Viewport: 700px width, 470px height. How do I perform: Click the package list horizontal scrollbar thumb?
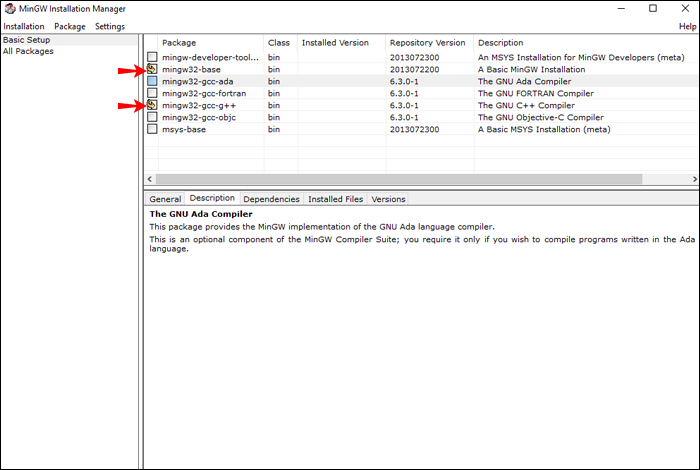(399, 179)
